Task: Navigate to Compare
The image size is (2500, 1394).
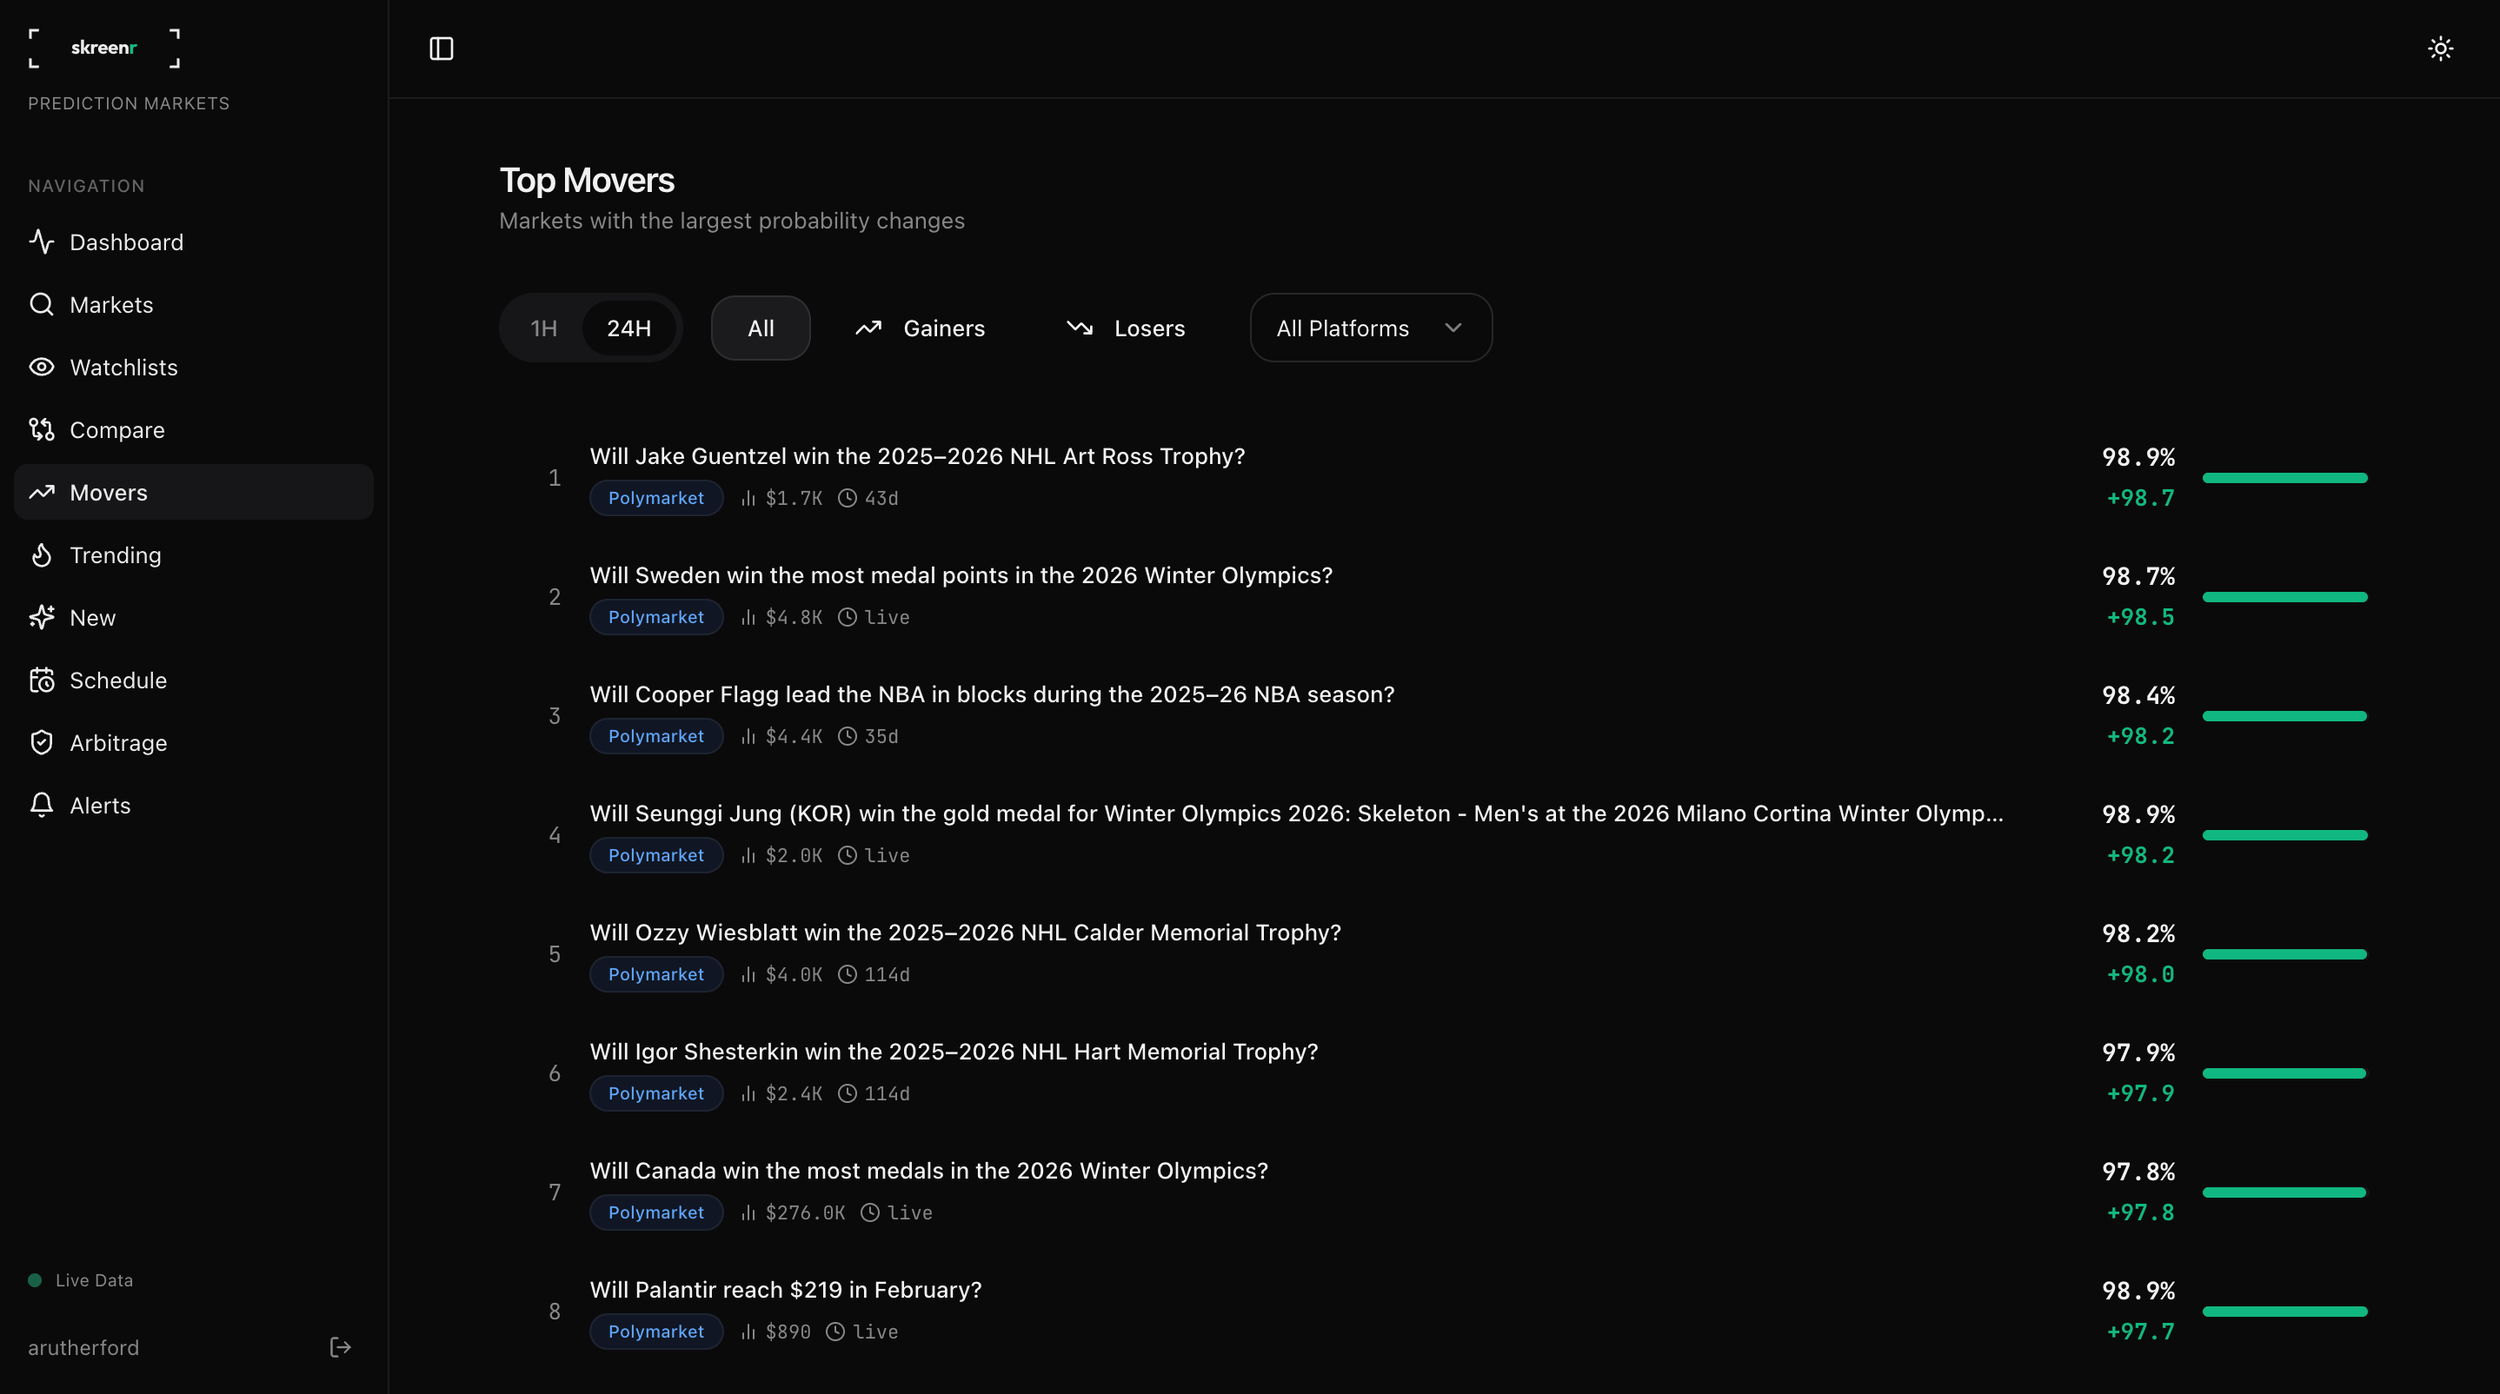Action: [194, 429]
